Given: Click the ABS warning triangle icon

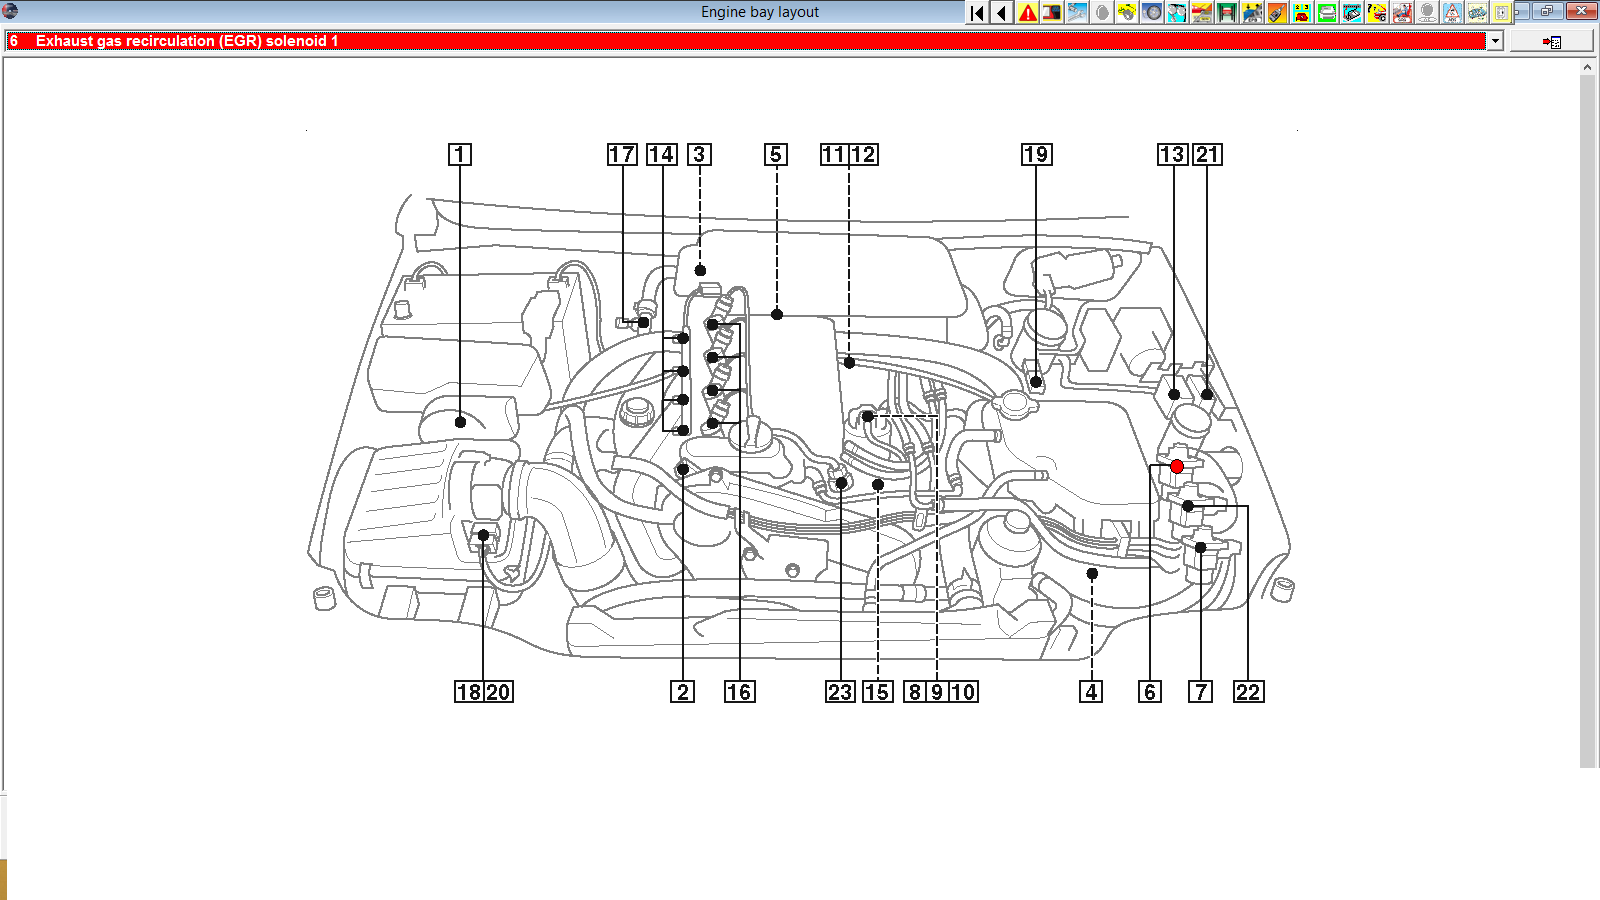Looking at the screenshot, I should (1452, 13).
